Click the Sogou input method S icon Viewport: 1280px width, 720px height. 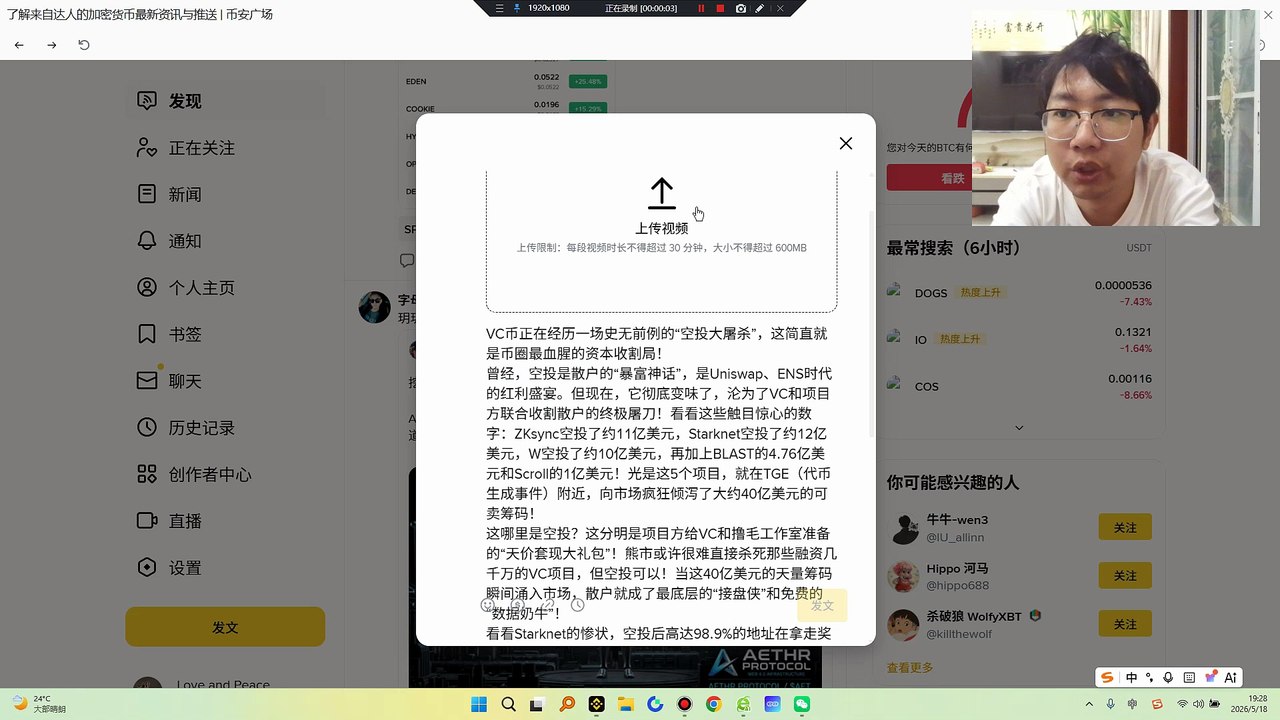1107,677
